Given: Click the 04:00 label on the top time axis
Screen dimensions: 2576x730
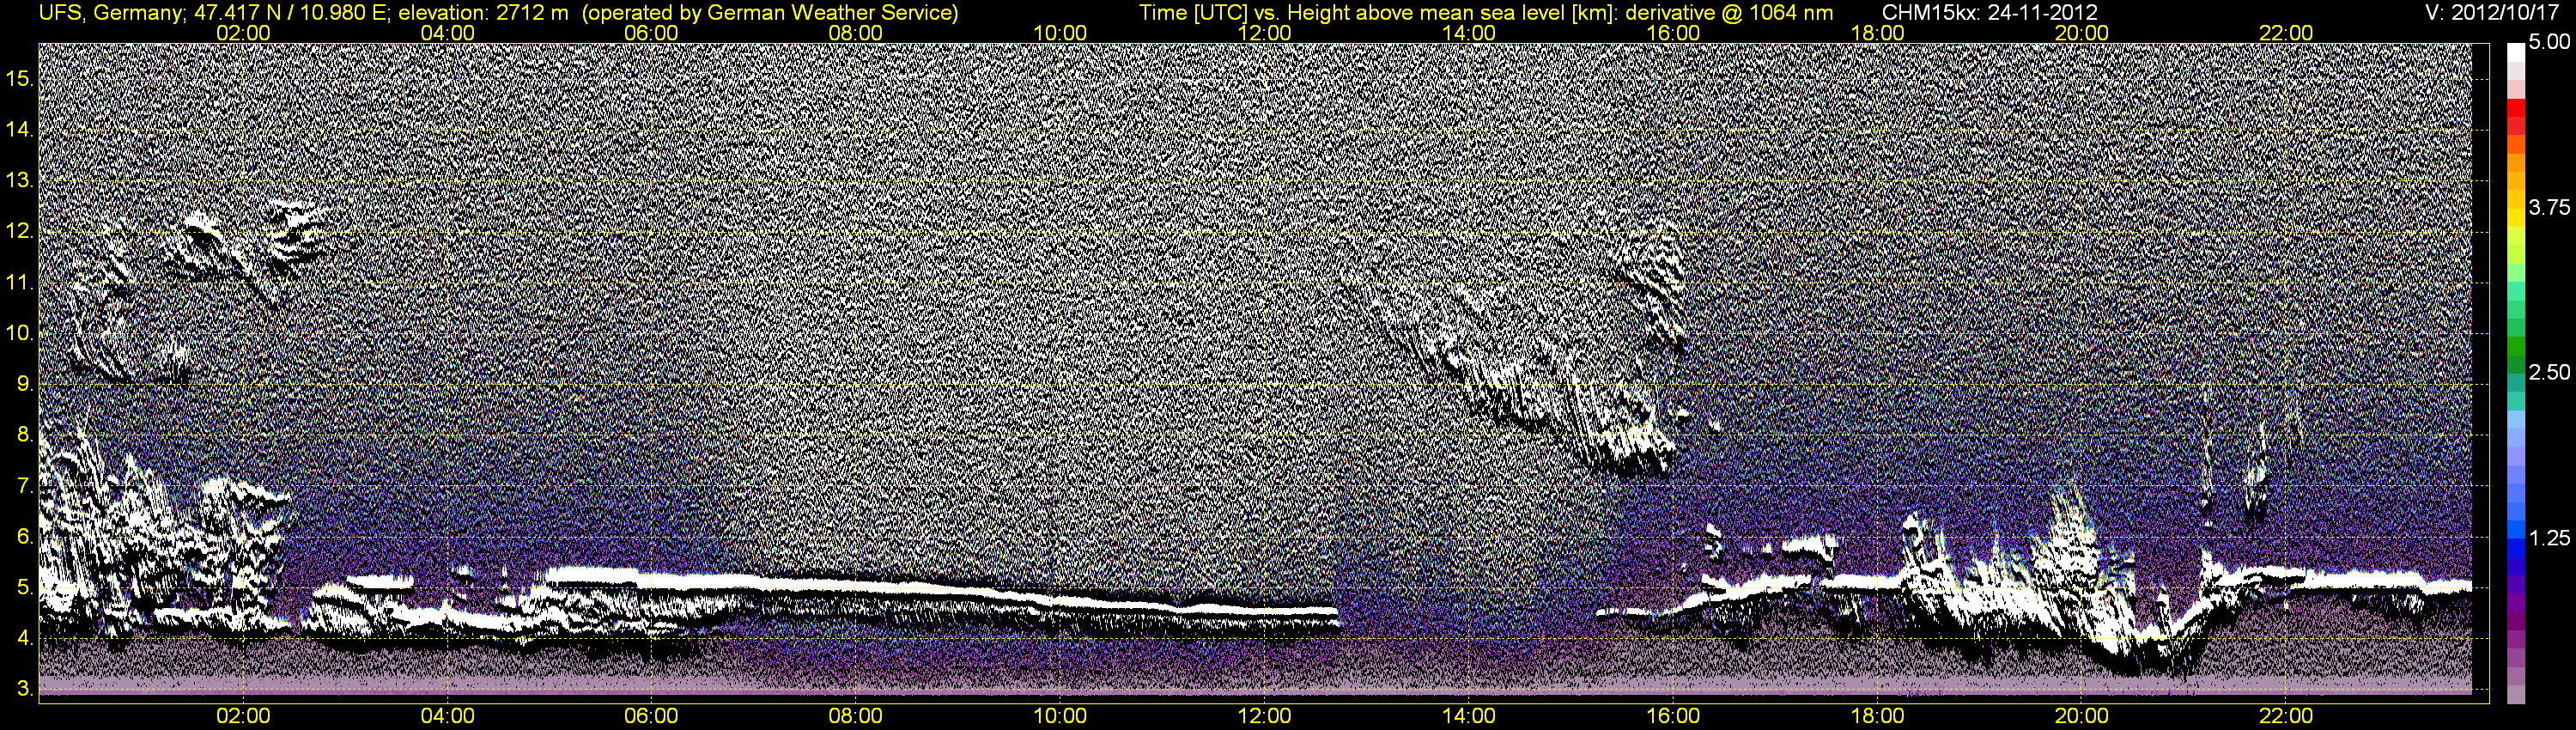Looking at the screenshot, I should tap(447, 33).
